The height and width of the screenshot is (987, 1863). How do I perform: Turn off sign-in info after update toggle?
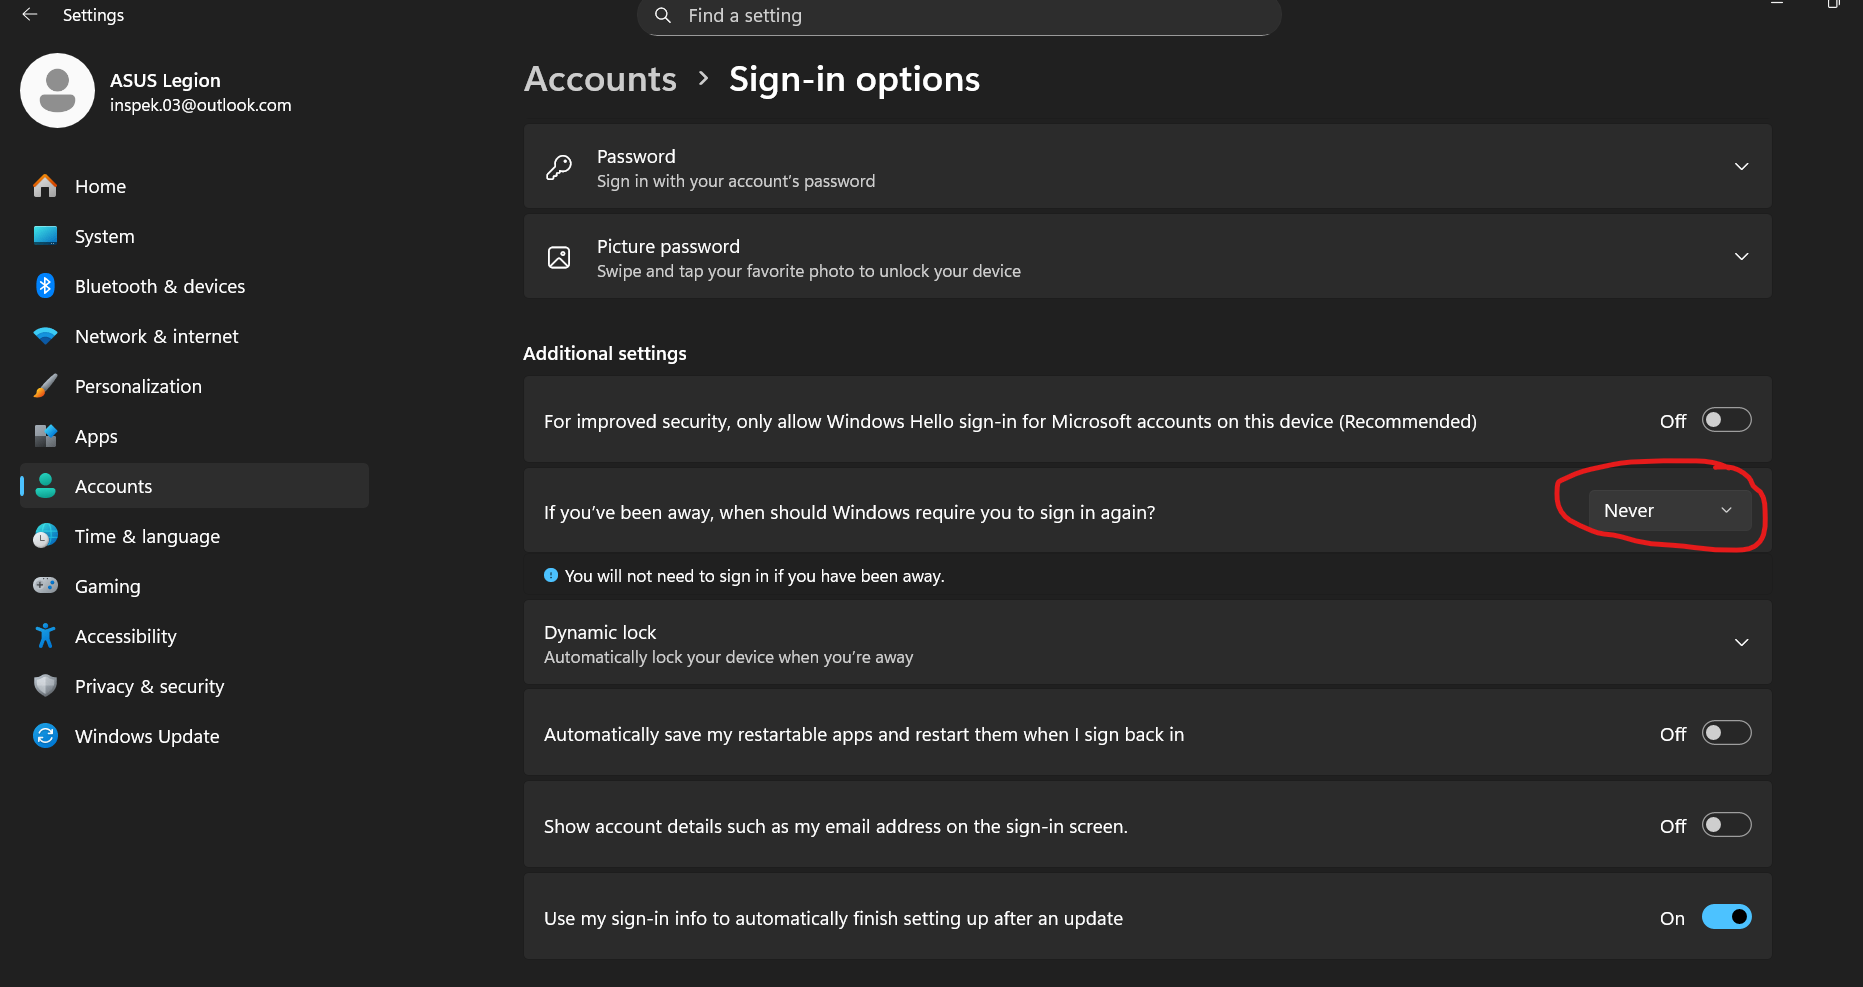[1726, 917]
